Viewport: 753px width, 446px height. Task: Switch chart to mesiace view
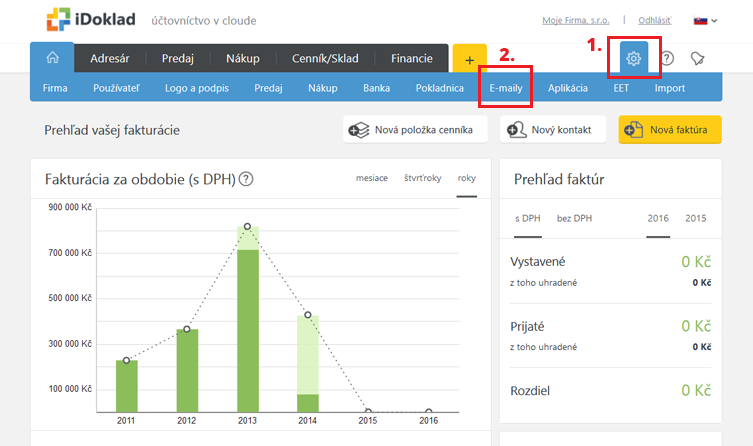371,178
